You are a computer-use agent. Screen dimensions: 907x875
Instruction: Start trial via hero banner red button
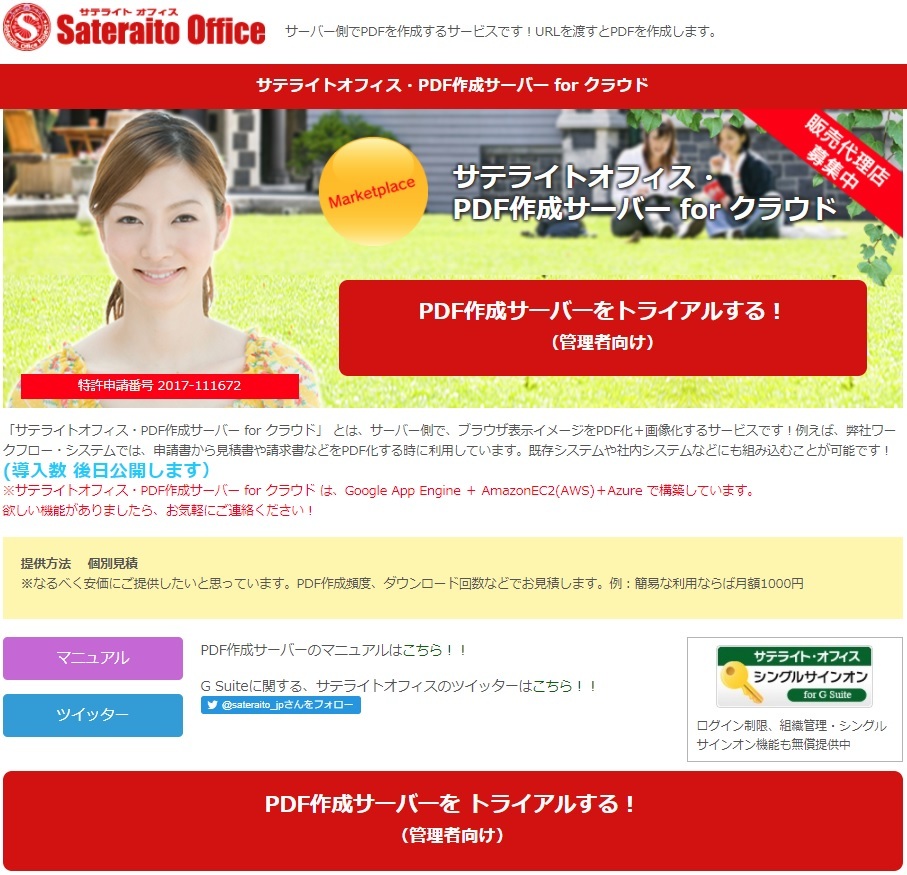click(x=602, y=327)
